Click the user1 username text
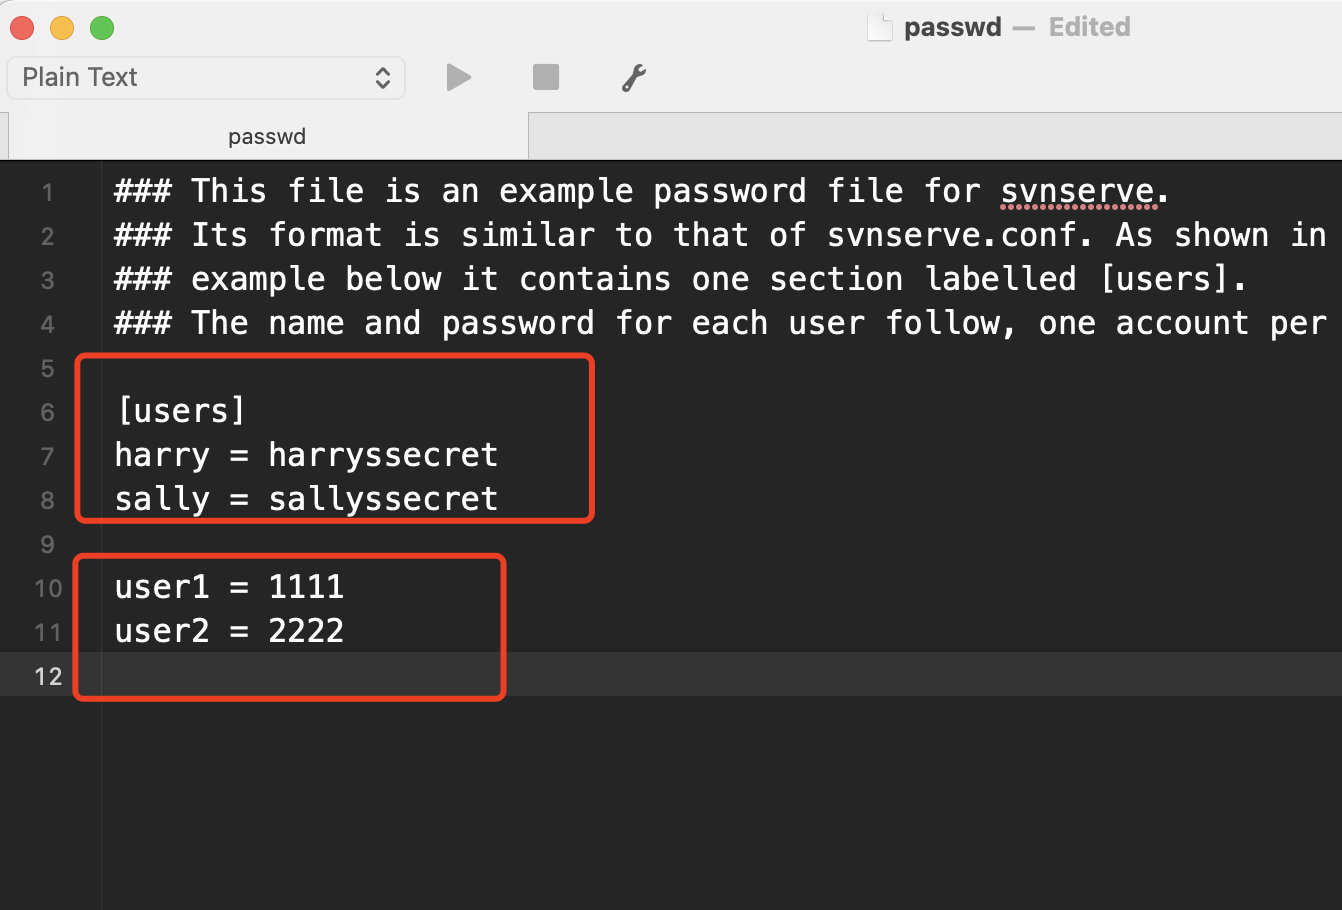The width and height of the screenshot is (1342, 910). click(x=162, y=587)
